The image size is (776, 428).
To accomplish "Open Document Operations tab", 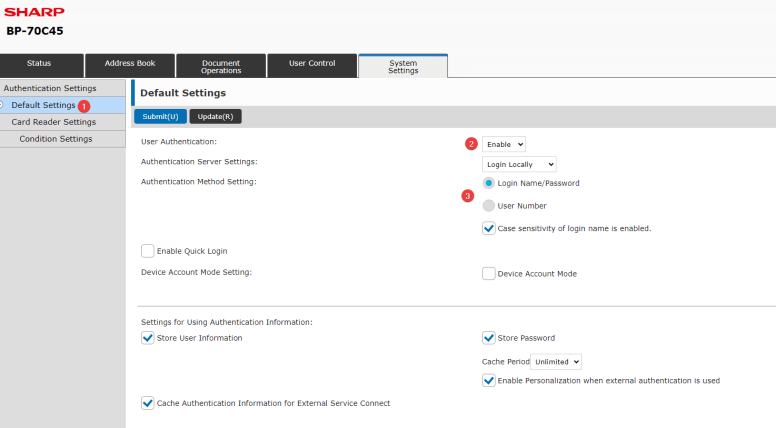I will tap(221, 66).
